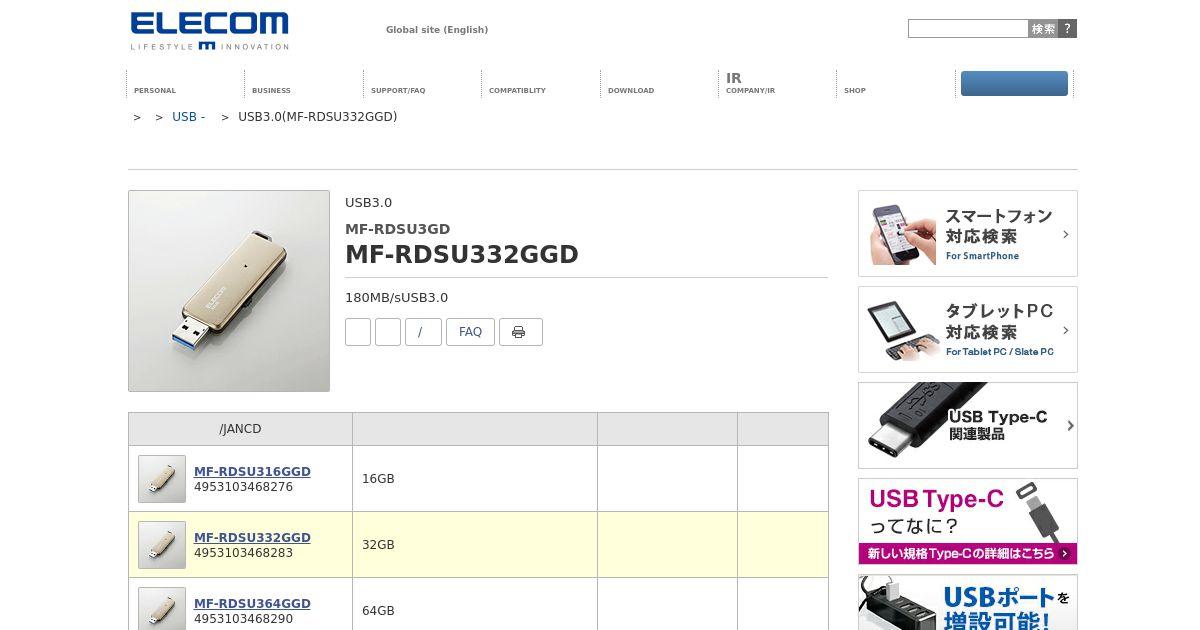Click the 32GB capacity cell
Image resolution: width=1200 pixels, height=630 pixels.
(475, 545)
